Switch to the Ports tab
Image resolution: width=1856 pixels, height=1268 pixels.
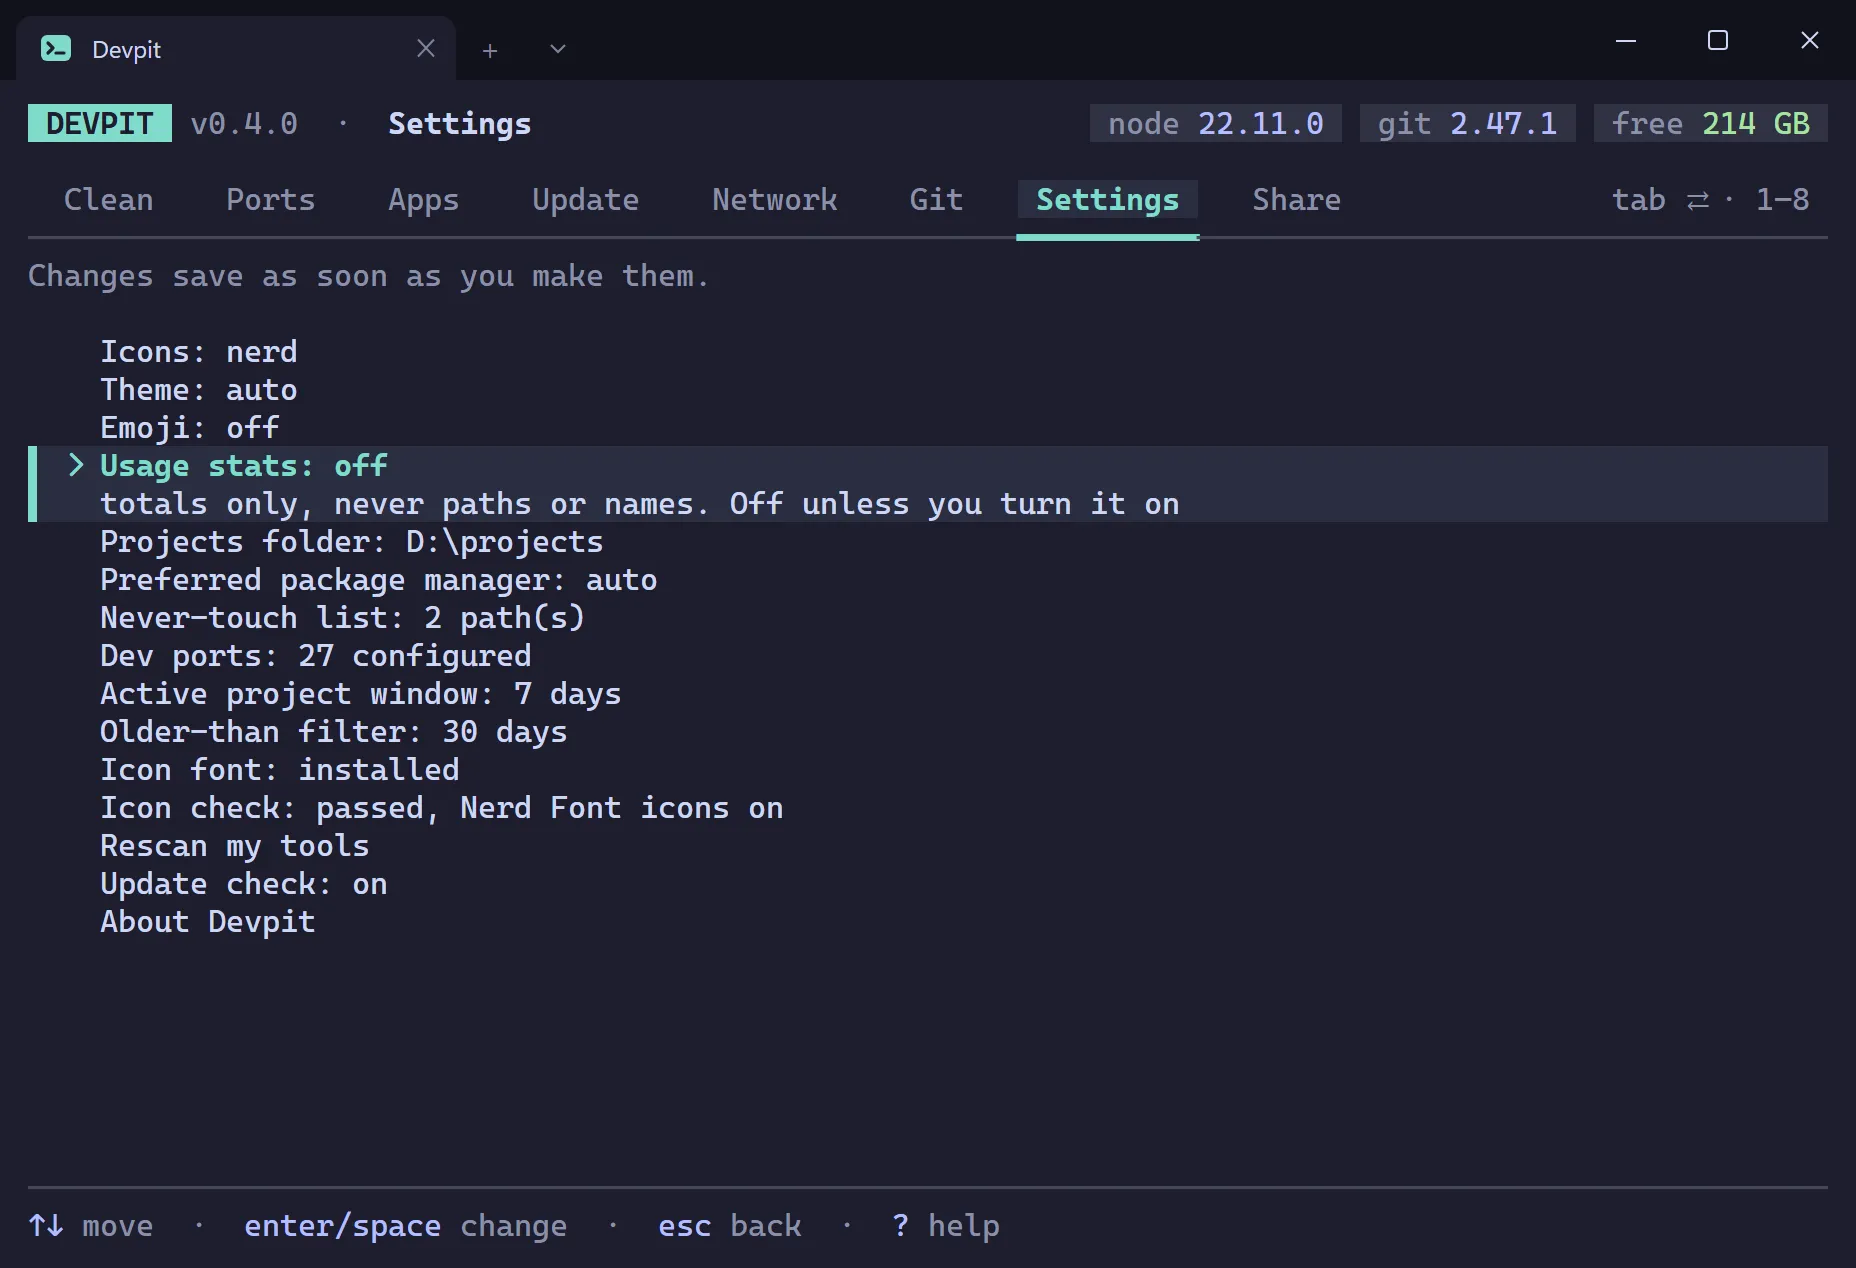tap(271, 200)
